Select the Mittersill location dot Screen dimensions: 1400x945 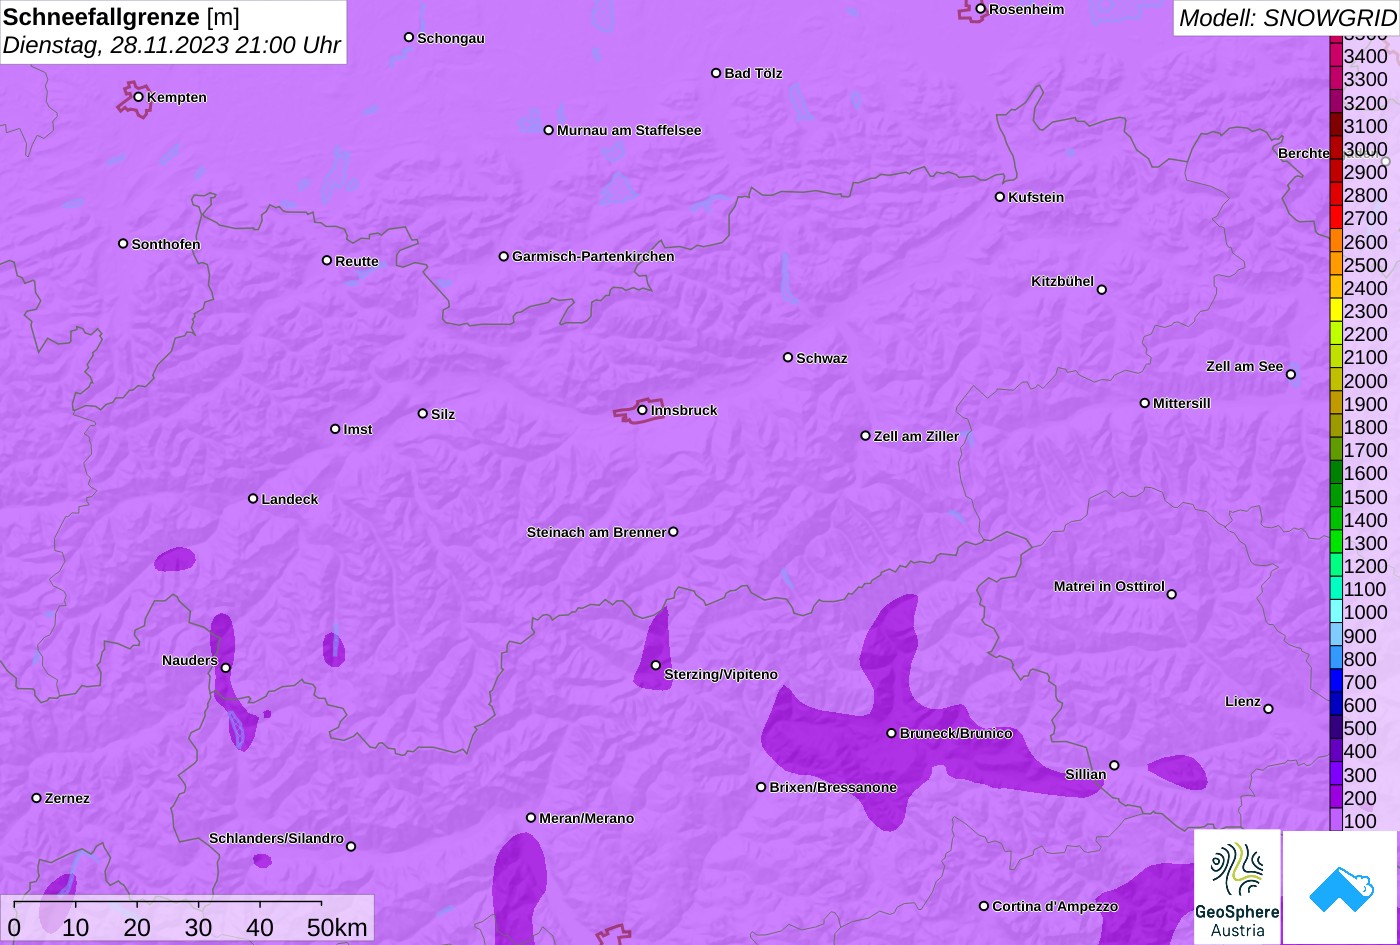click(x=1145, y=403)
